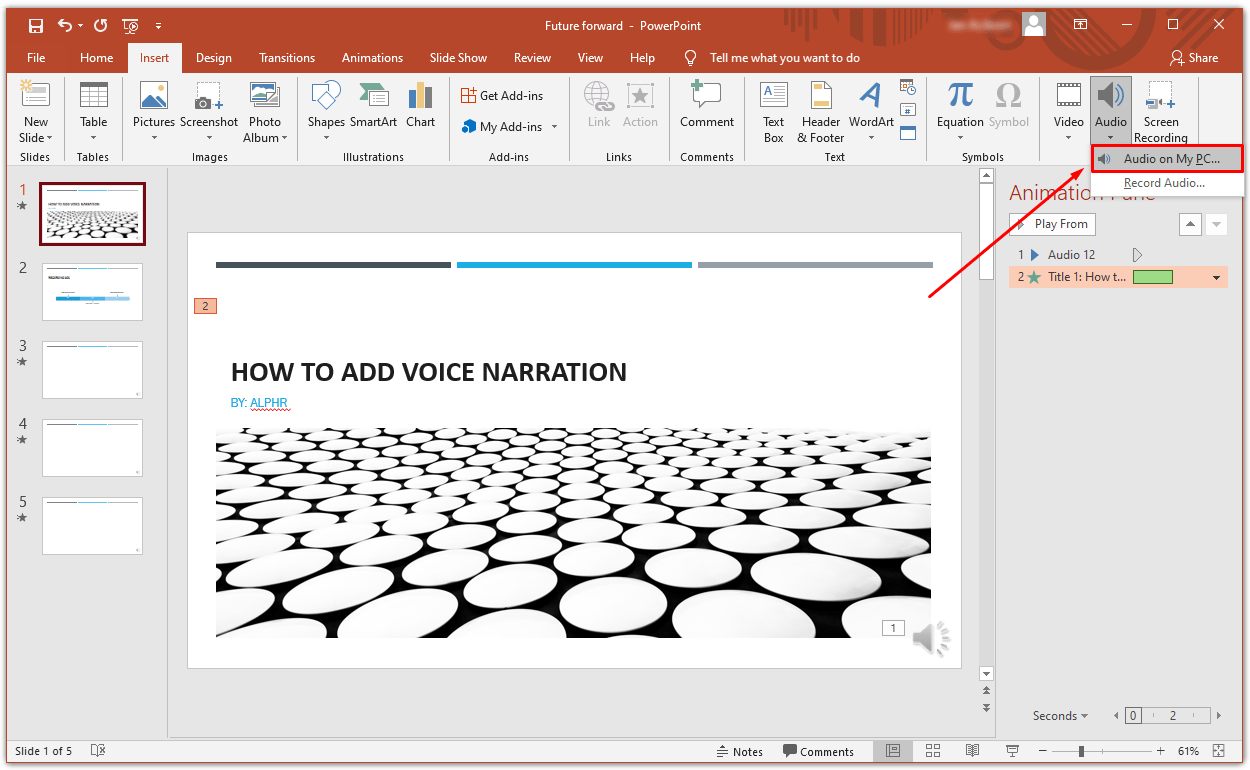Expand the Title 1 animation options
Screen dimensions: 1250x770
(x=1215, y=276)
